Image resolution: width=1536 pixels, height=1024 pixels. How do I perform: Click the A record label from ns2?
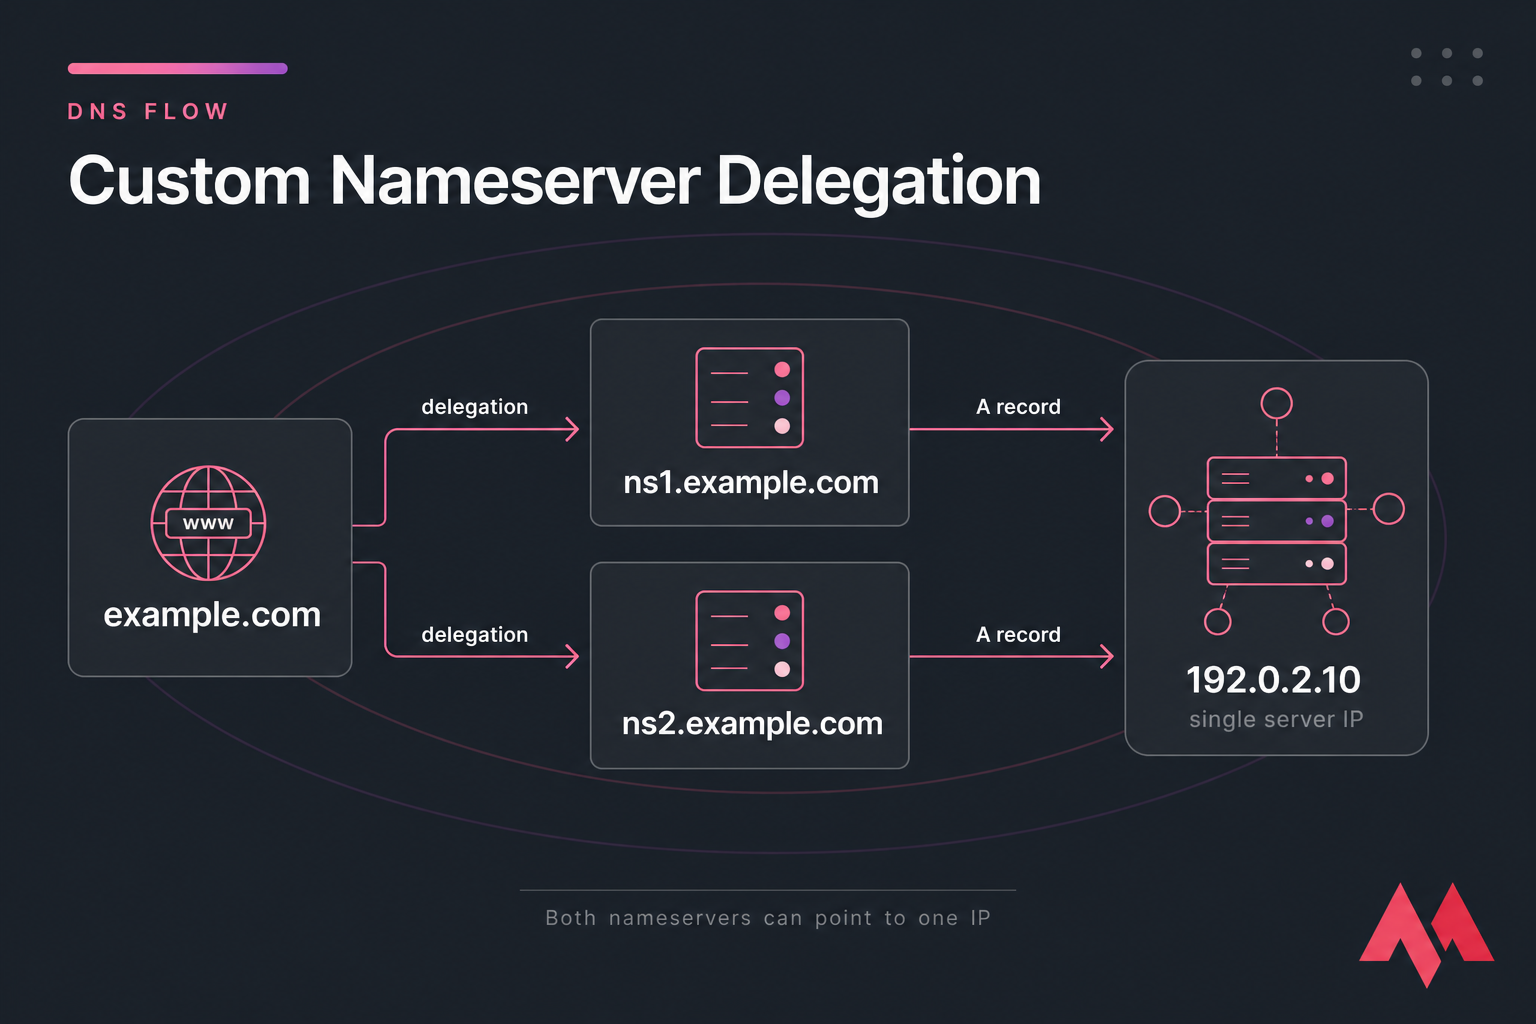[x=1018, y=634]
